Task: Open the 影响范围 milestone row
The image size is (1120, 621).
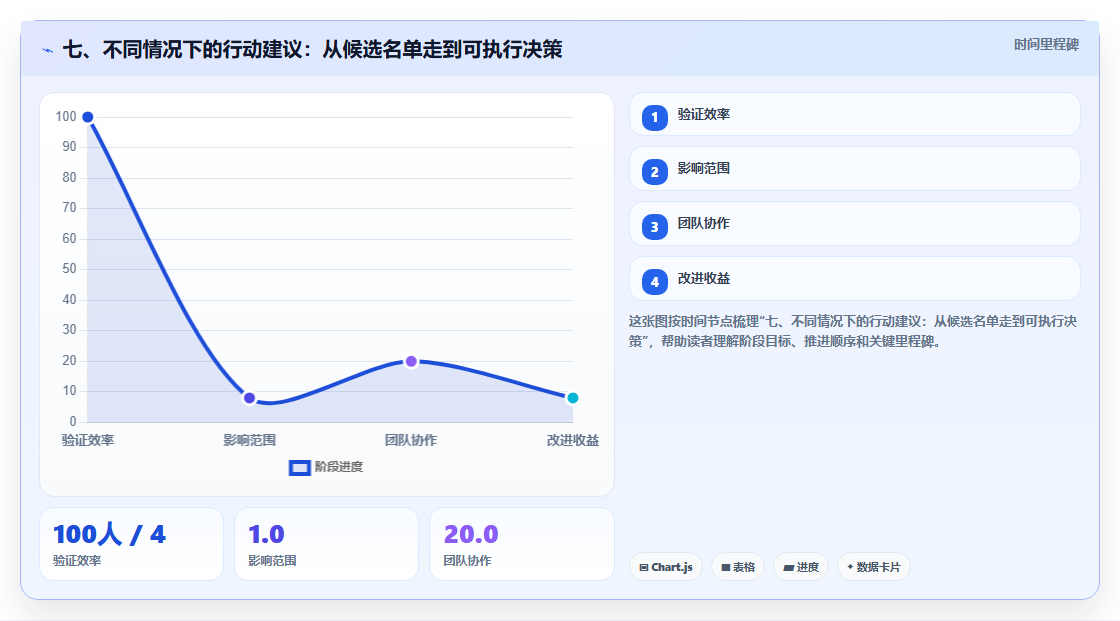Action: coord(854,169)
